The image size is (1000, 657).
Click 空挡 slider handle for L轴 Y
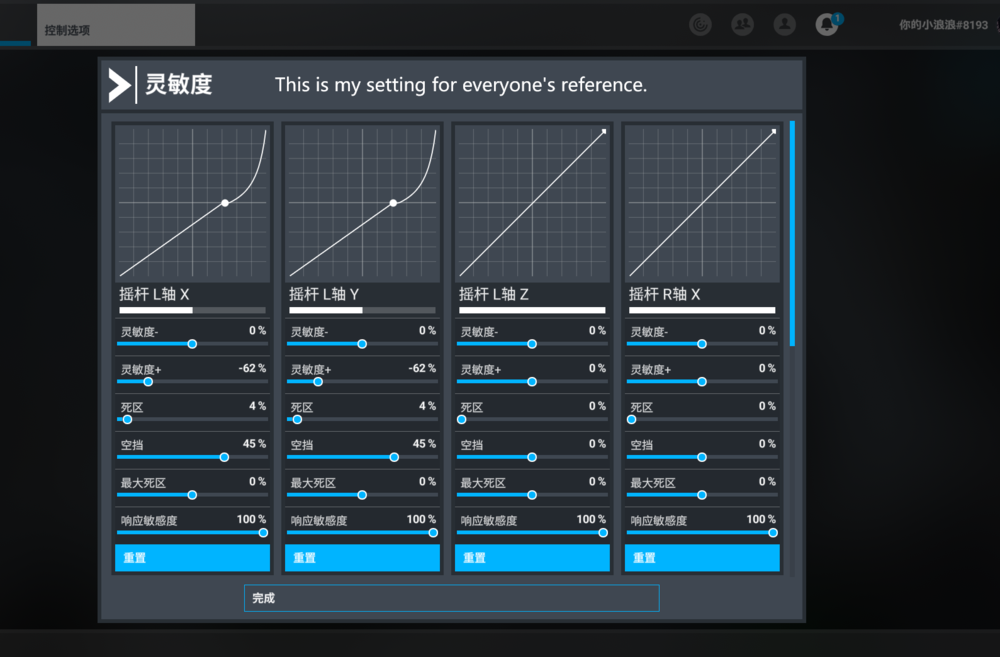pos(394,457)
